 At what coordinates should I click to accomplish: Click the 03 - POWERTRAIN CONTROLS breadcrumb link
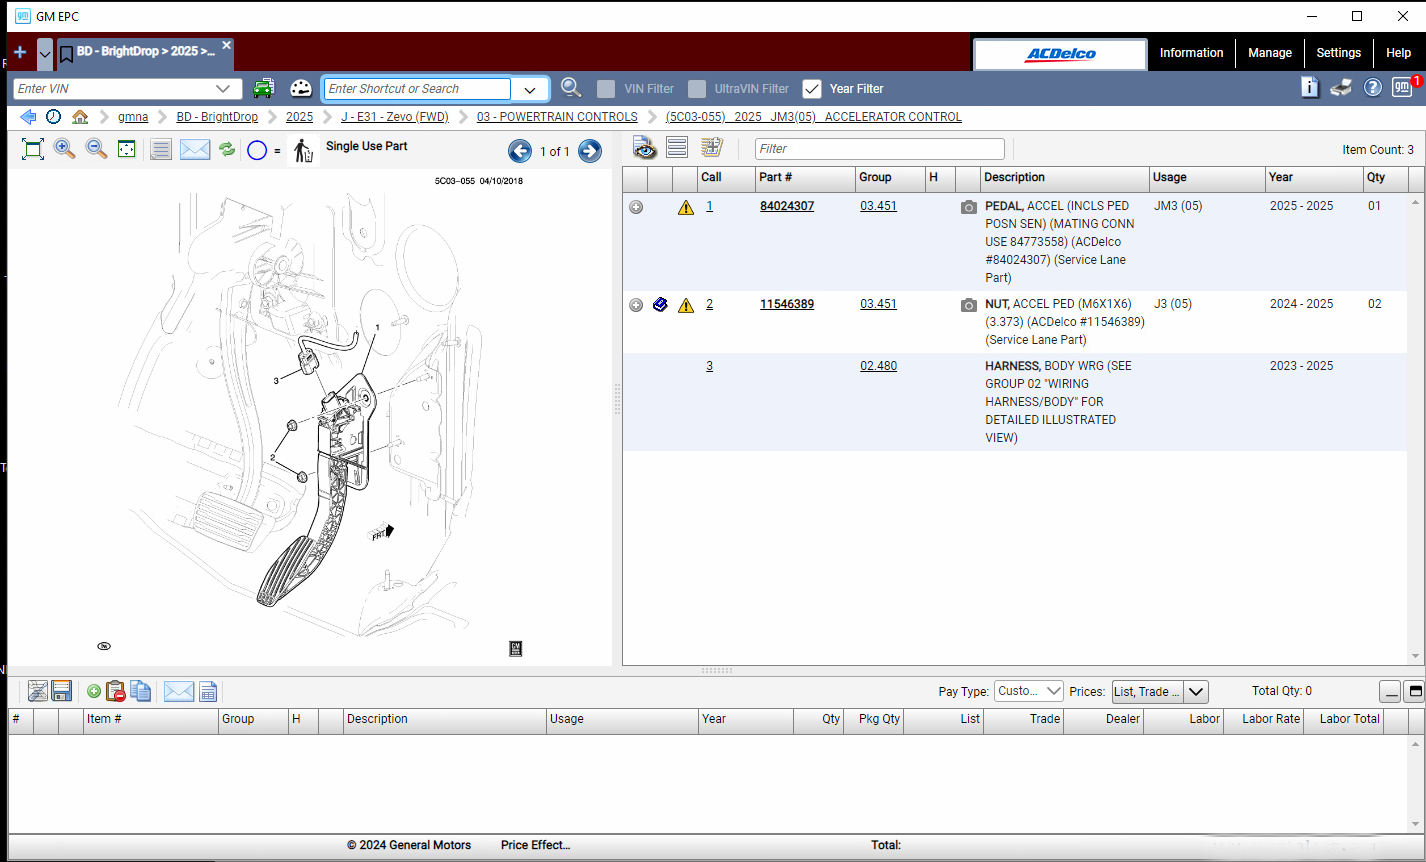[557, 117]
